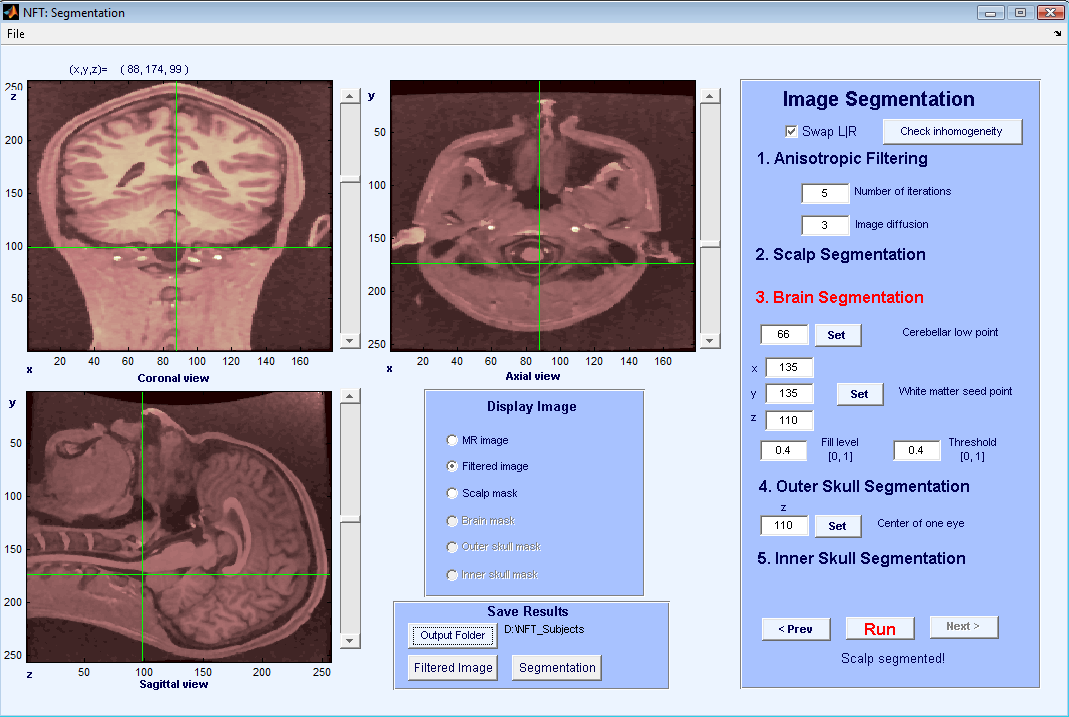Click the sagittal view slider up arrow
This screenshot has height=717, width=1069.
click(349, 397)
